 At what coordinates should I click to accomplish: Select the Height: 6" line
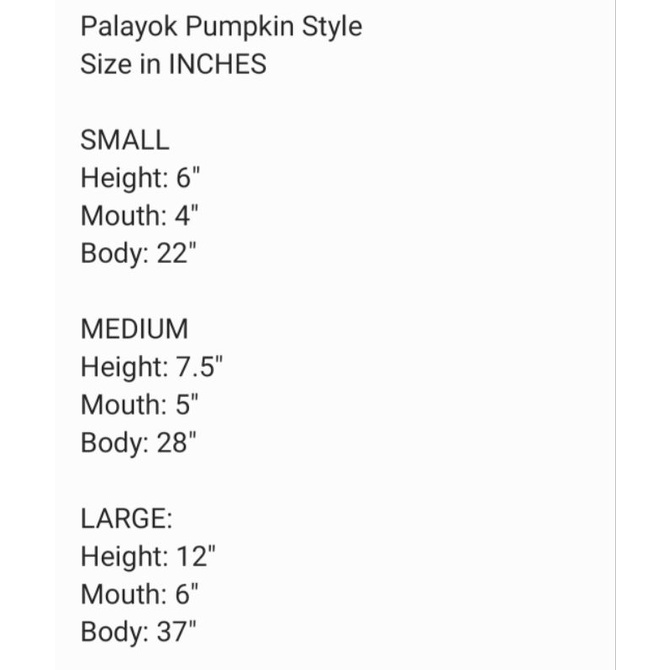(141, 178)
